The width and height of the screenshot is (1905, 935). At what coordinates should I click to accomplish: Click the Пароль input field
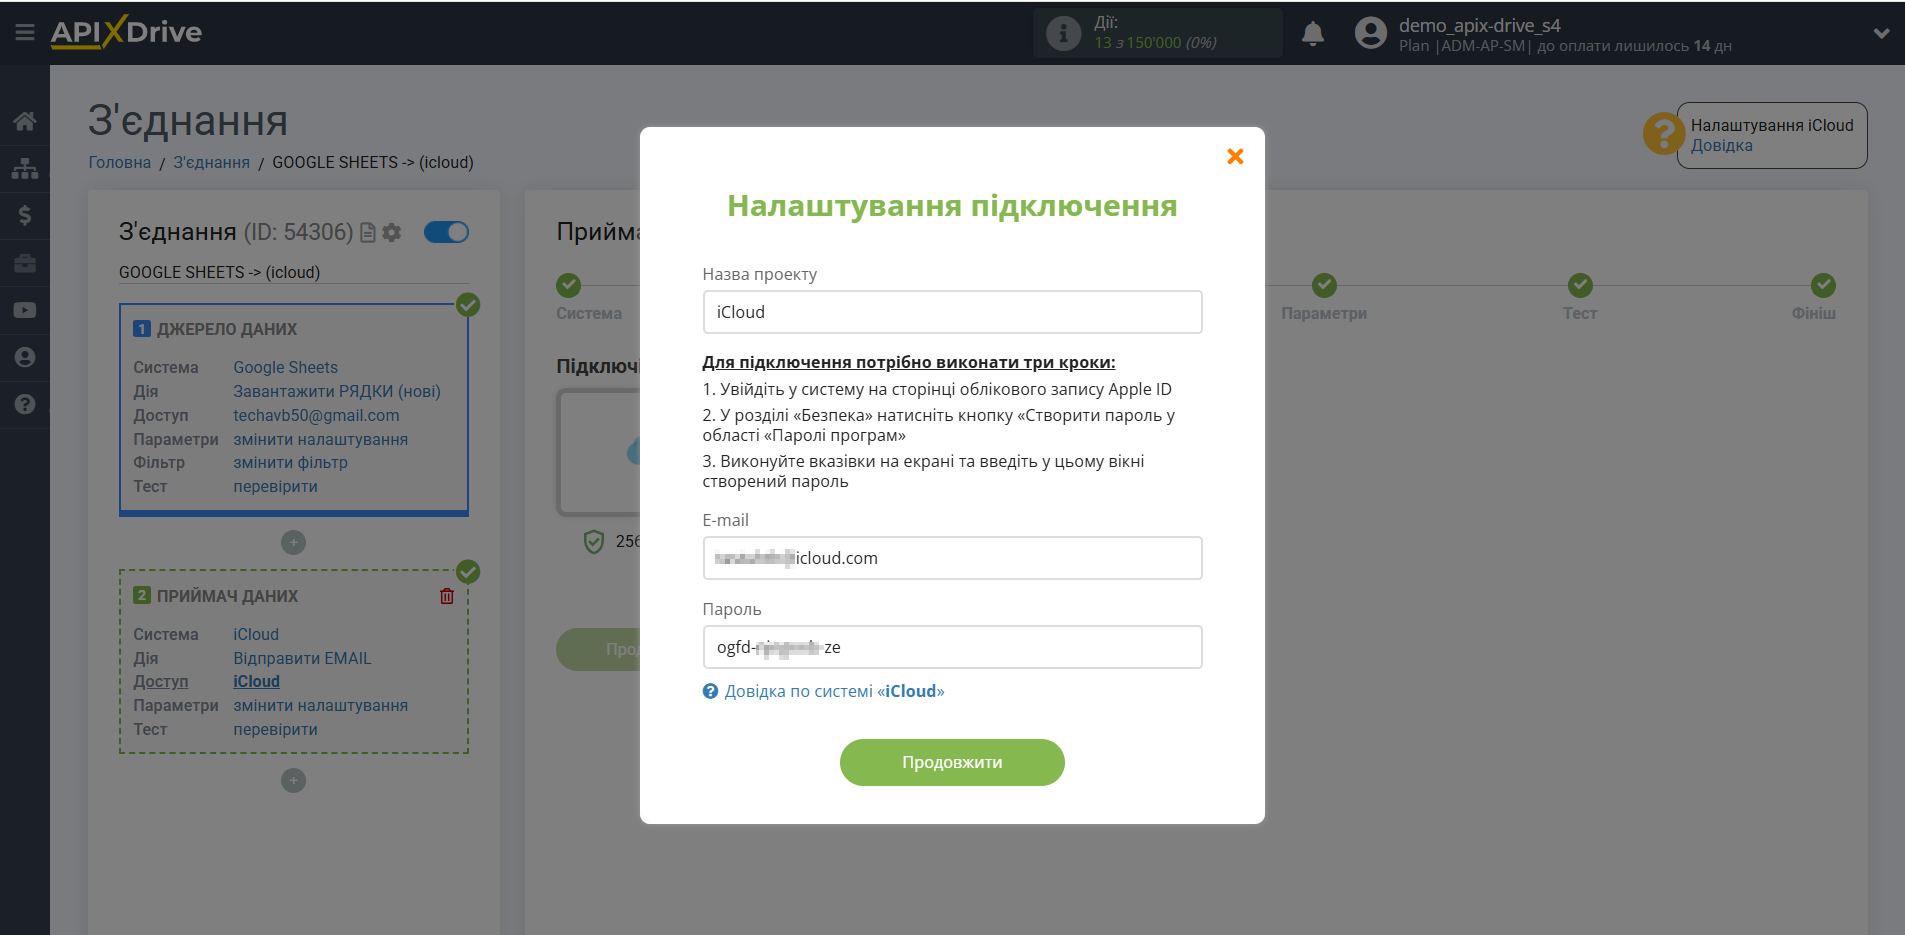(952, 647)
